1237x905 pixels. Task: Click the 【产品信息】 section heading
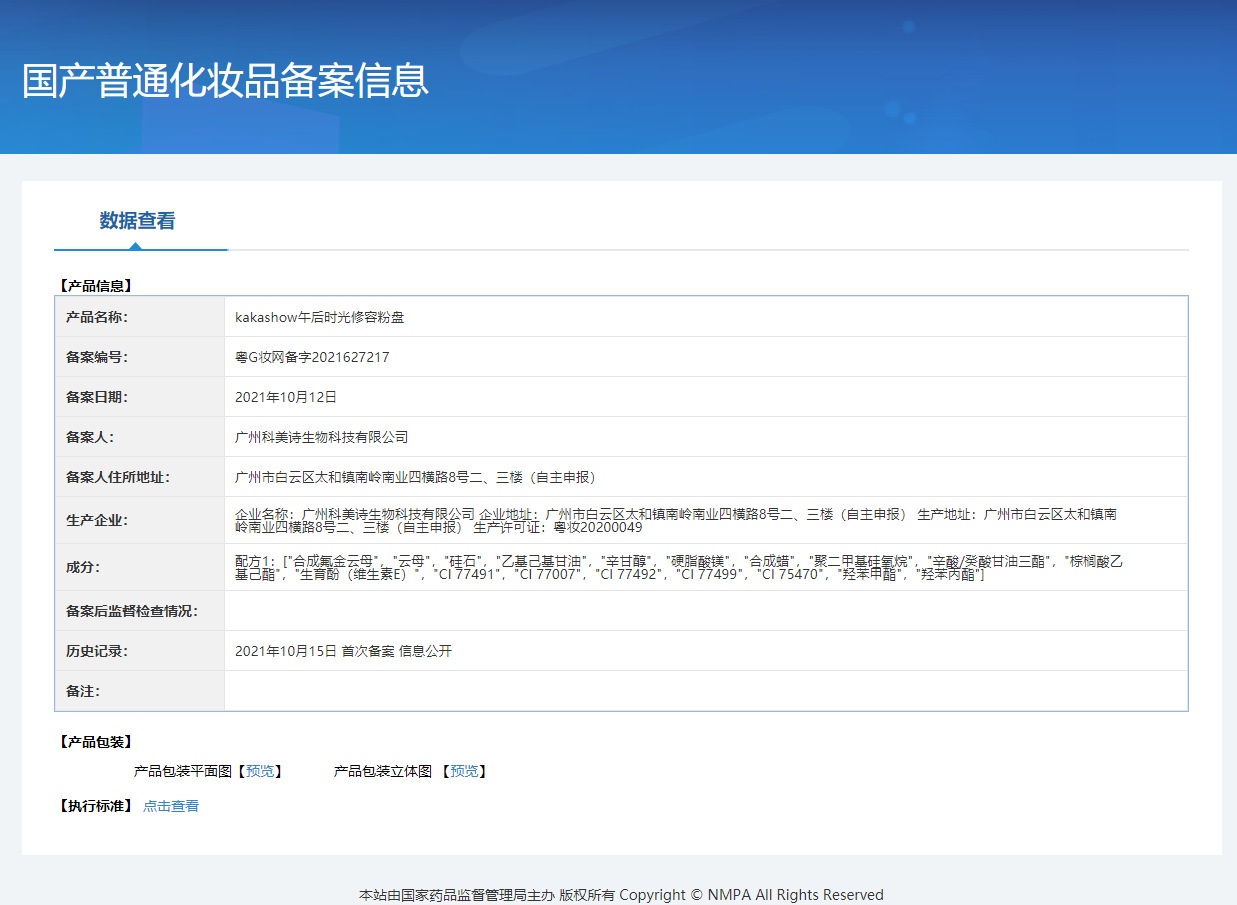coord(96,285)
